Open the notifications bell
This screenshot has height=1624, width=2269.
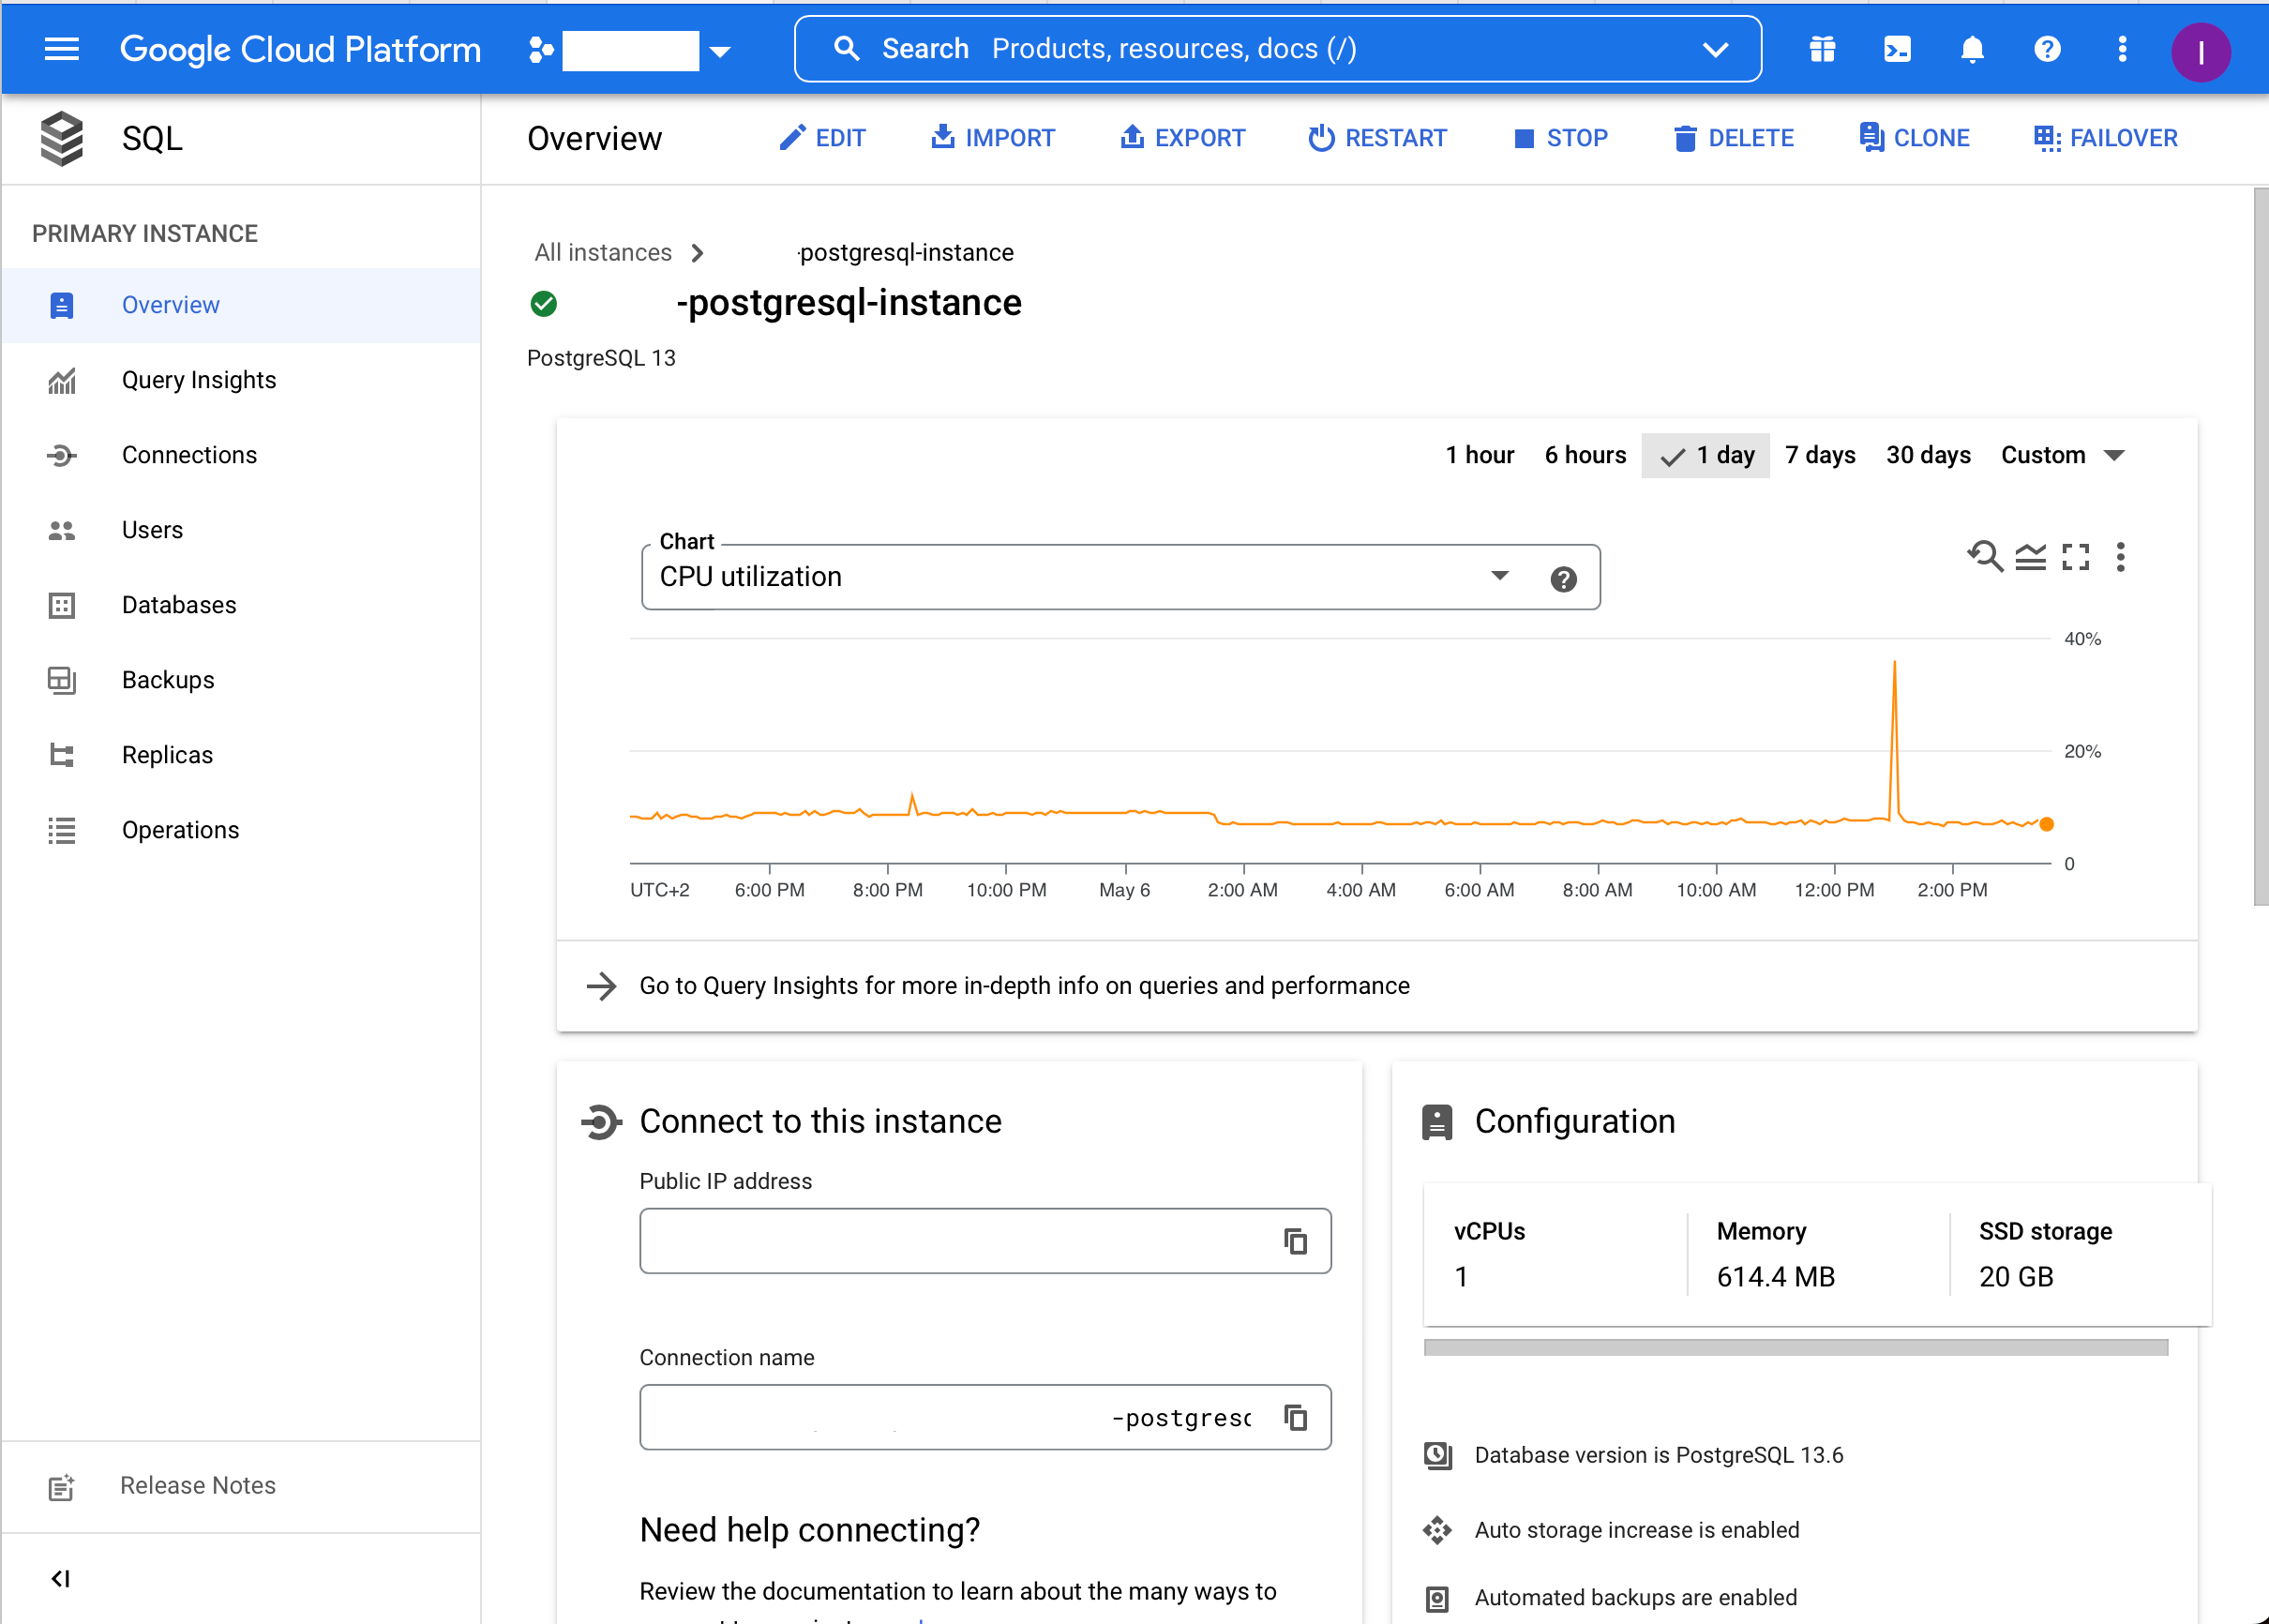[x=1972, y=49]
